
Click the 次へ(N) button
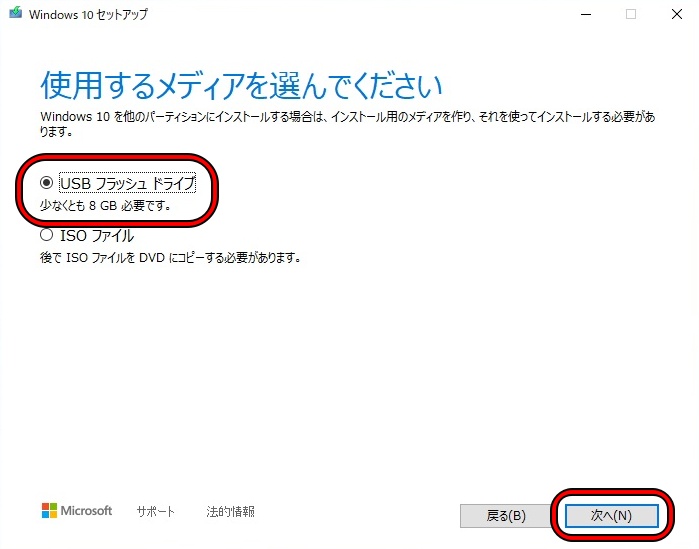coord(612,516)
